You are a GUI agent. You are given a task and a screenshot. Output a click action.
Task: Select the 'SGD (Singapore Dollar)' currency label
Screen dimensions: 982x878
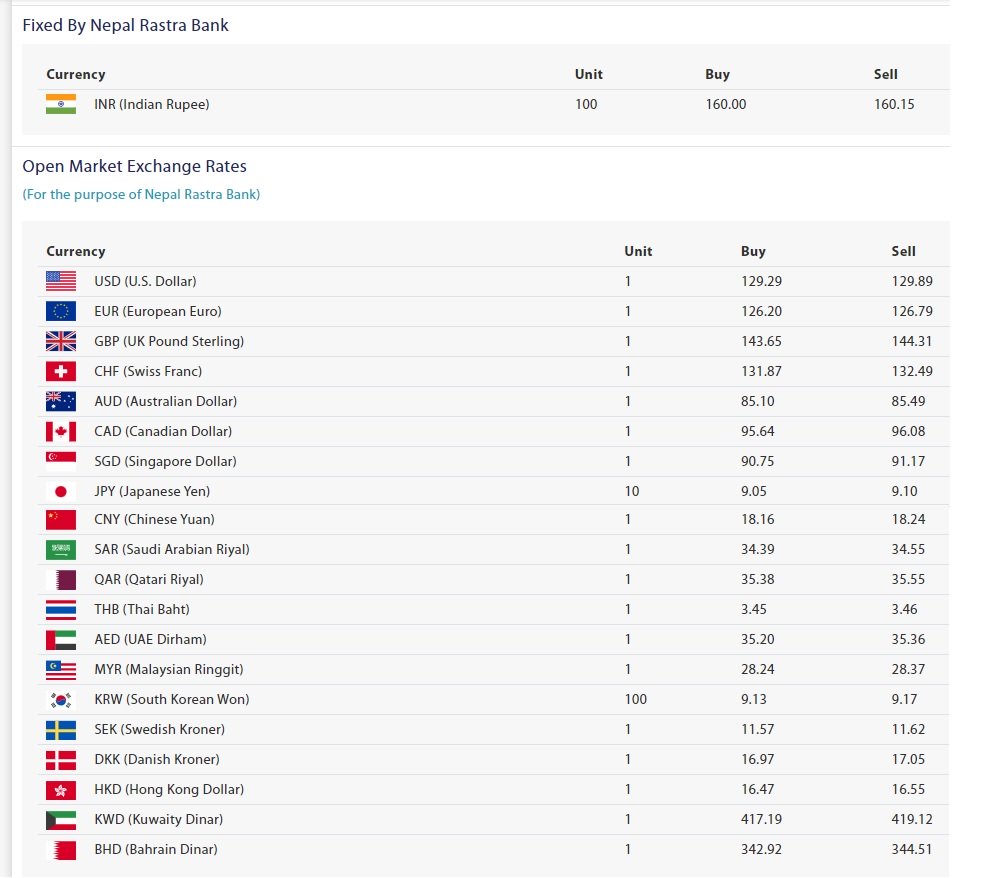pos(165,461)
